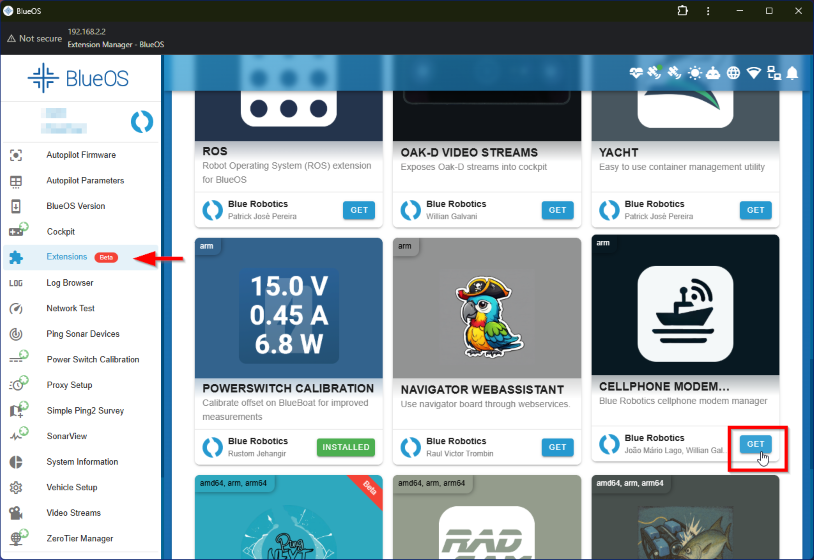The width and height of the screenshot is (814, 560).
Task: Toggle the sun theme brightness icon
Action: (x=694, y=73)
